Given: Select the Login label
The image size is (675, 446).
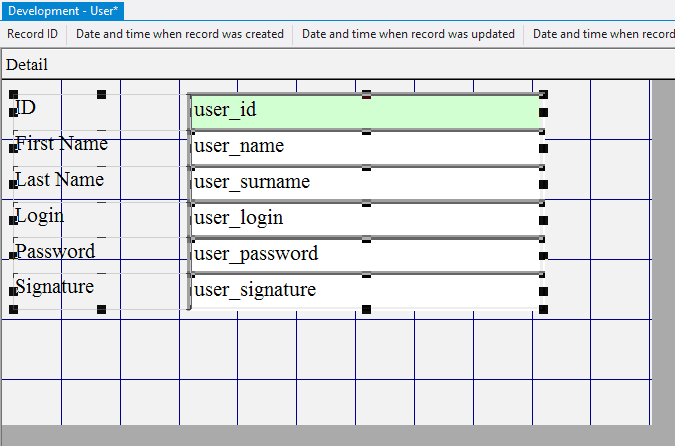Looking at the screenshot, I should (x=40, y=216).
